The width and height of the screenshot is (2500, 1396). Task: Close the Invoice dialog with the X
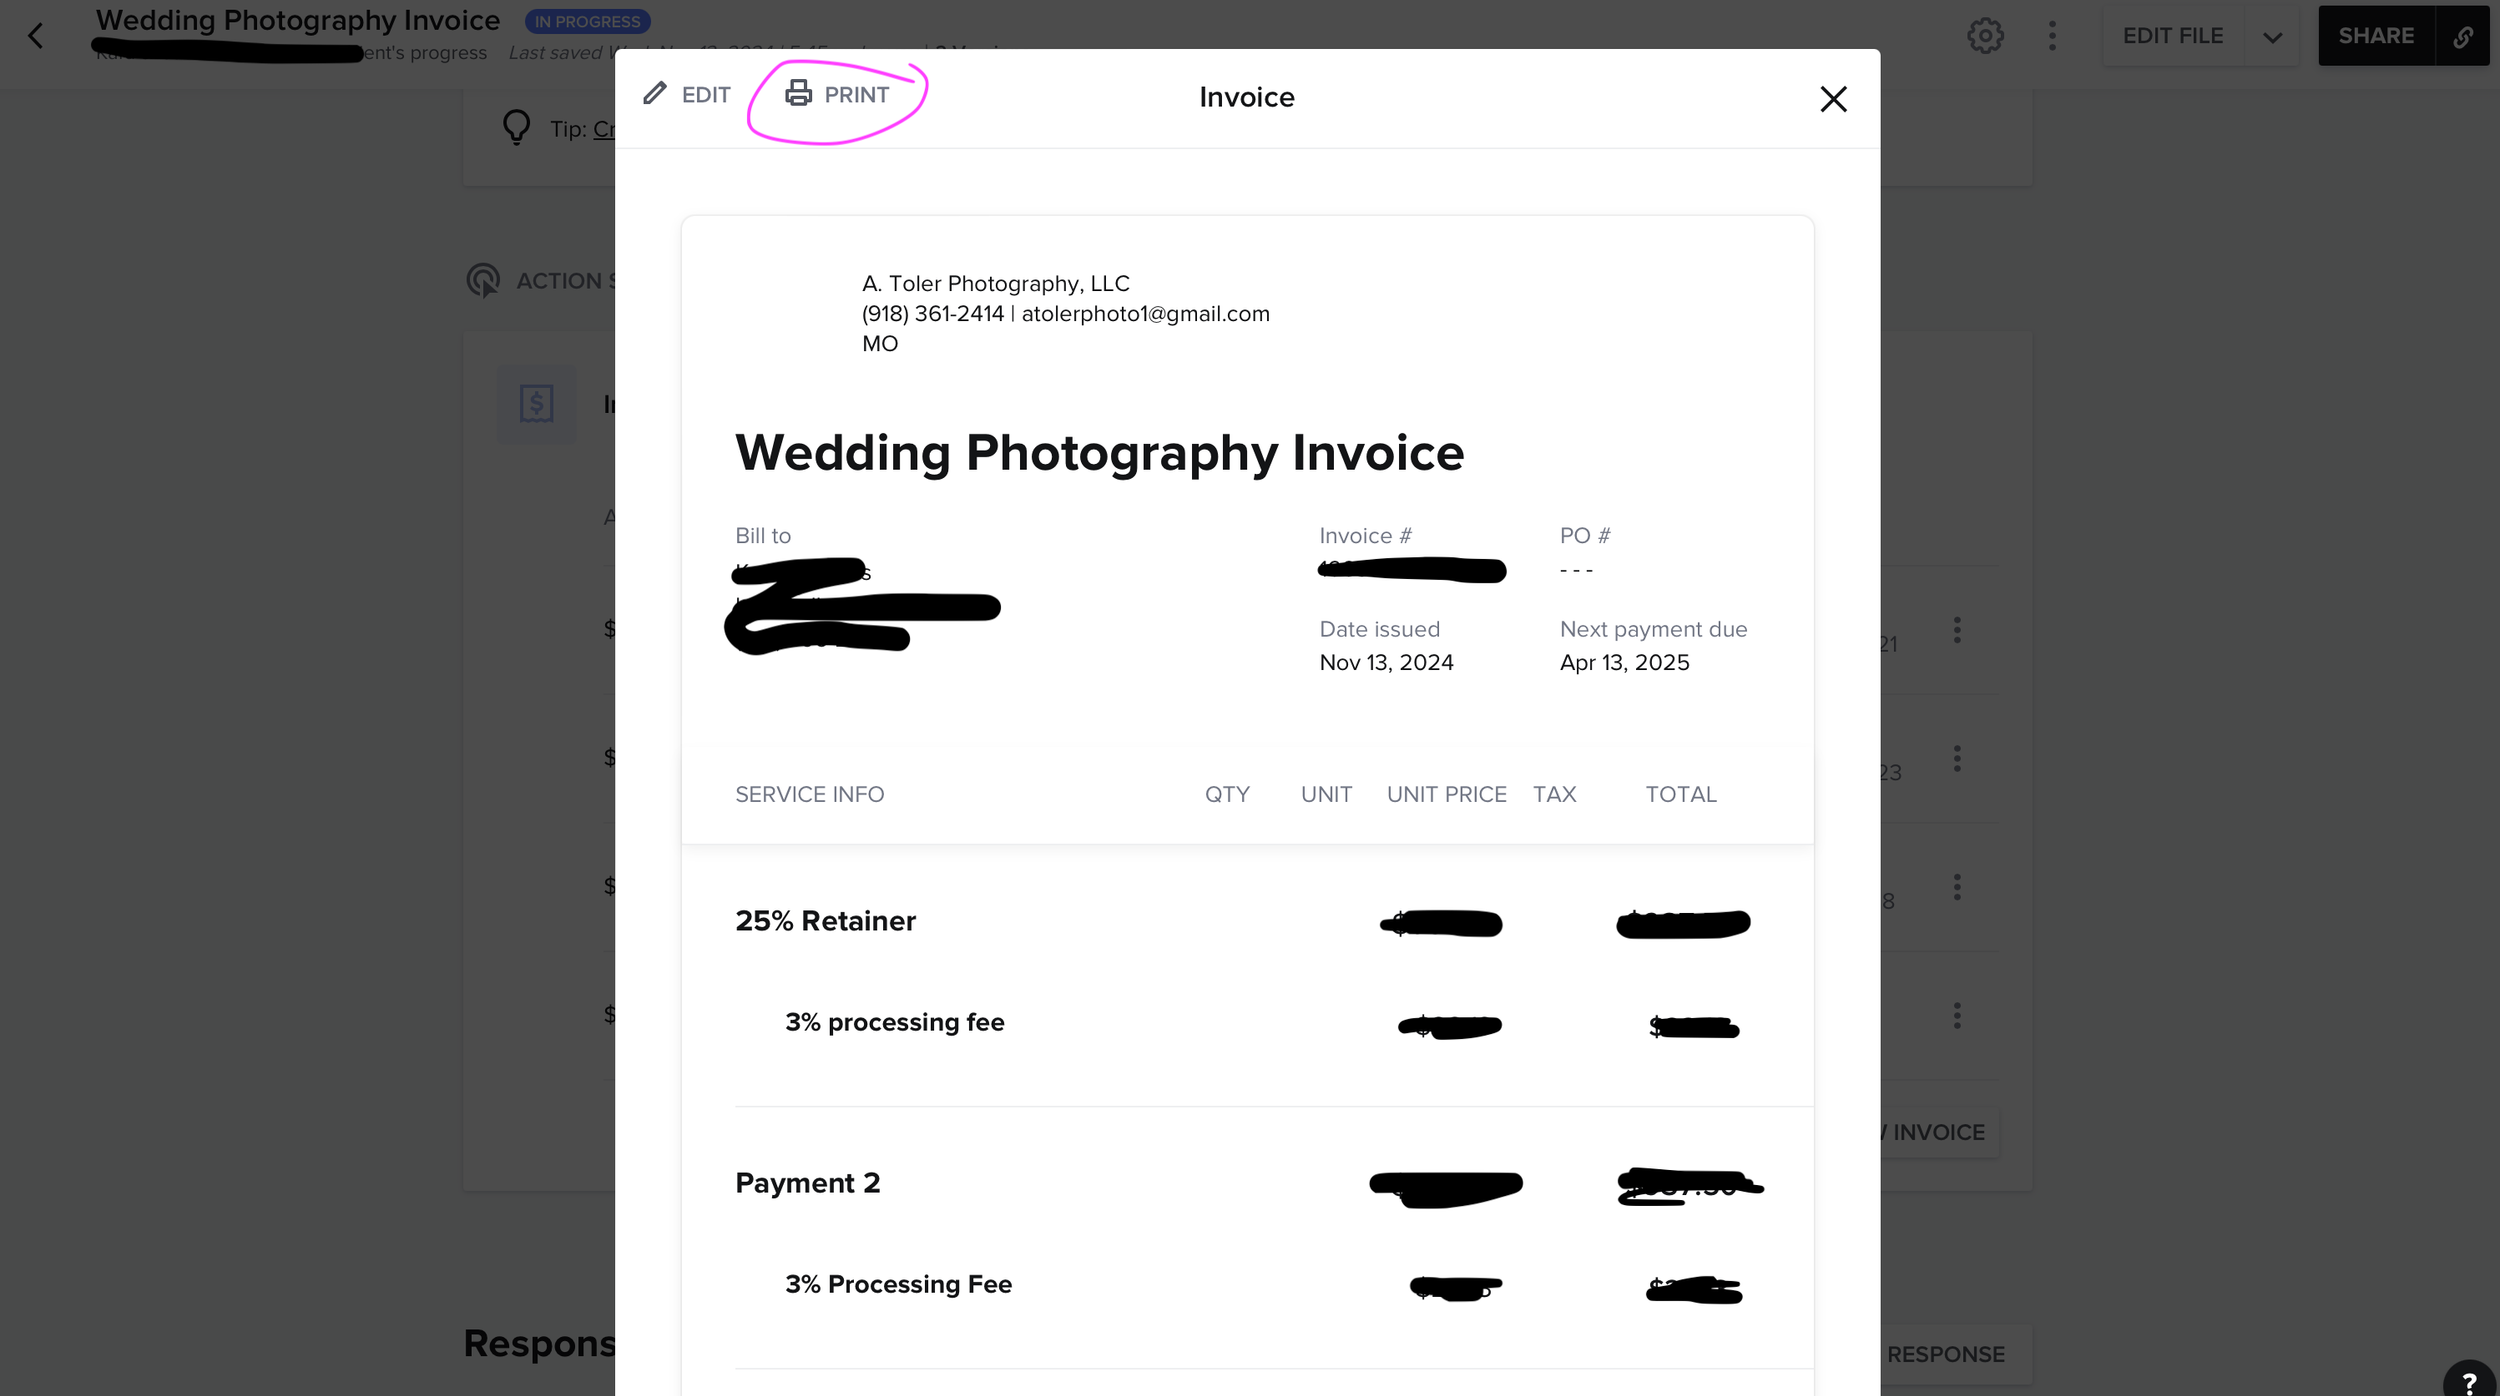tap(1833, 99)
